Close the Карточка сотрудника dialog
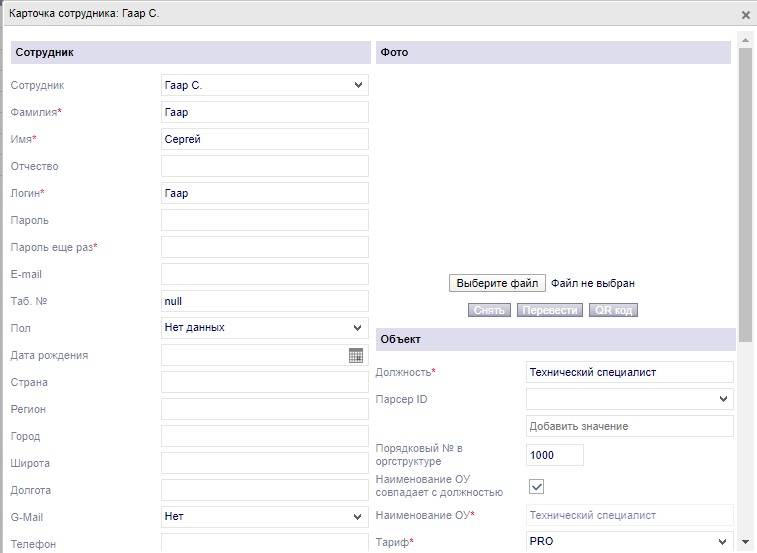757x553 pixels. click(x=745, y=15)
